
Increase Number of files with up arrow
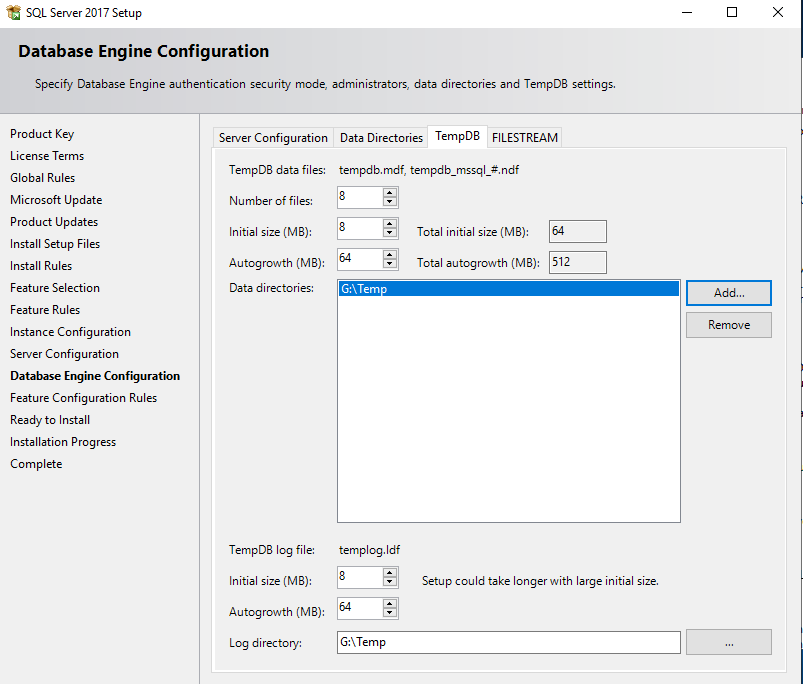[390, 193]
